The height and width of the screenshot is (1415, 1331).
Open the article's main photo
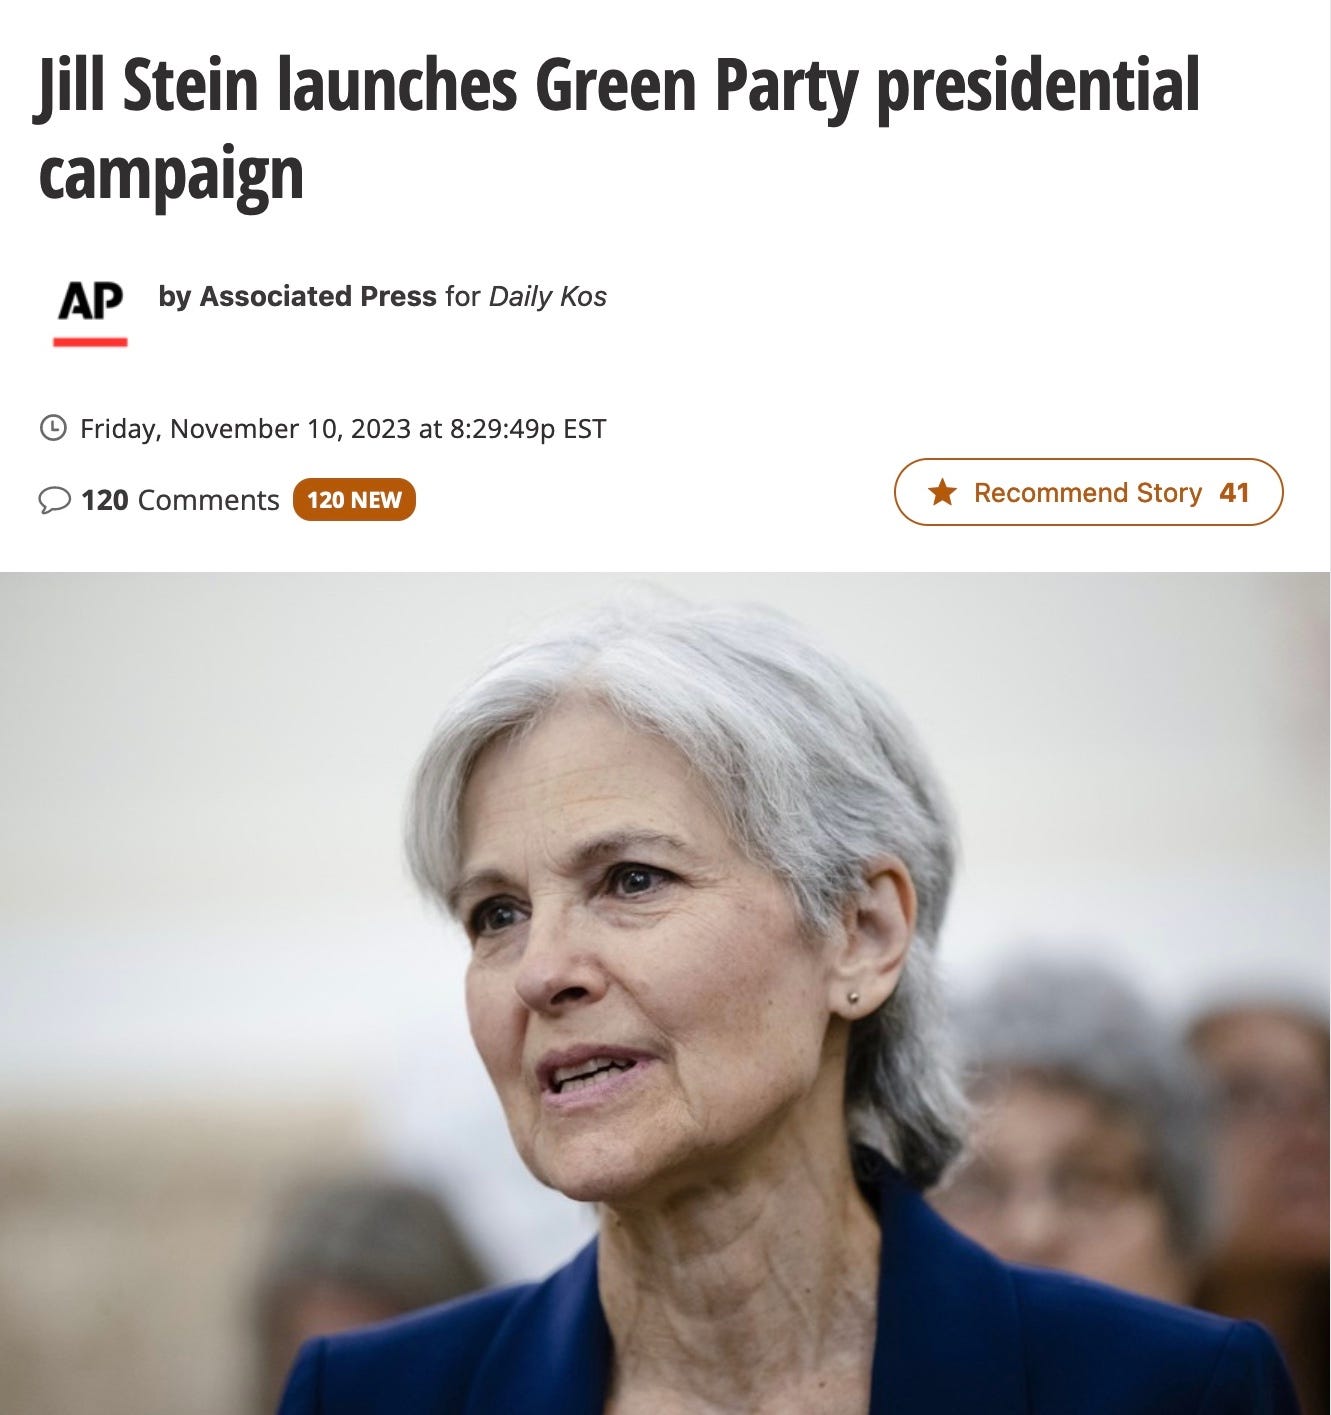pyautogui.click(x=665, y=993)
